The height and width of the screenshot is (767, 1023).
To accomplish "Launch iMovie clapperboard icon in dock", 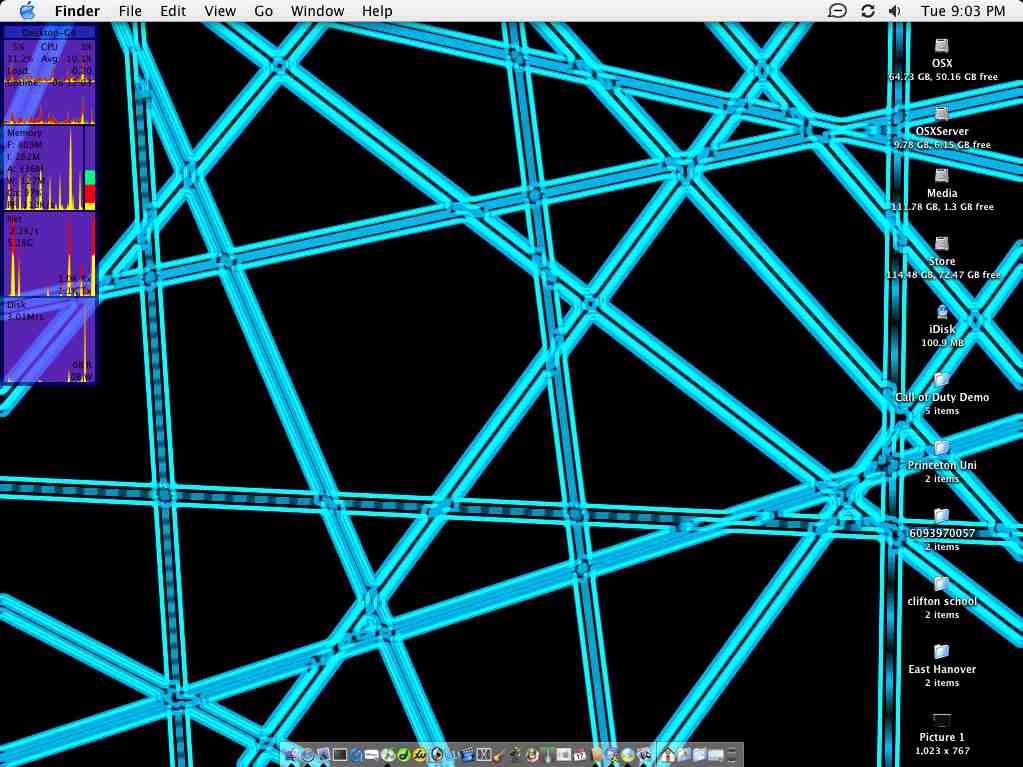I will coord(467,755).
